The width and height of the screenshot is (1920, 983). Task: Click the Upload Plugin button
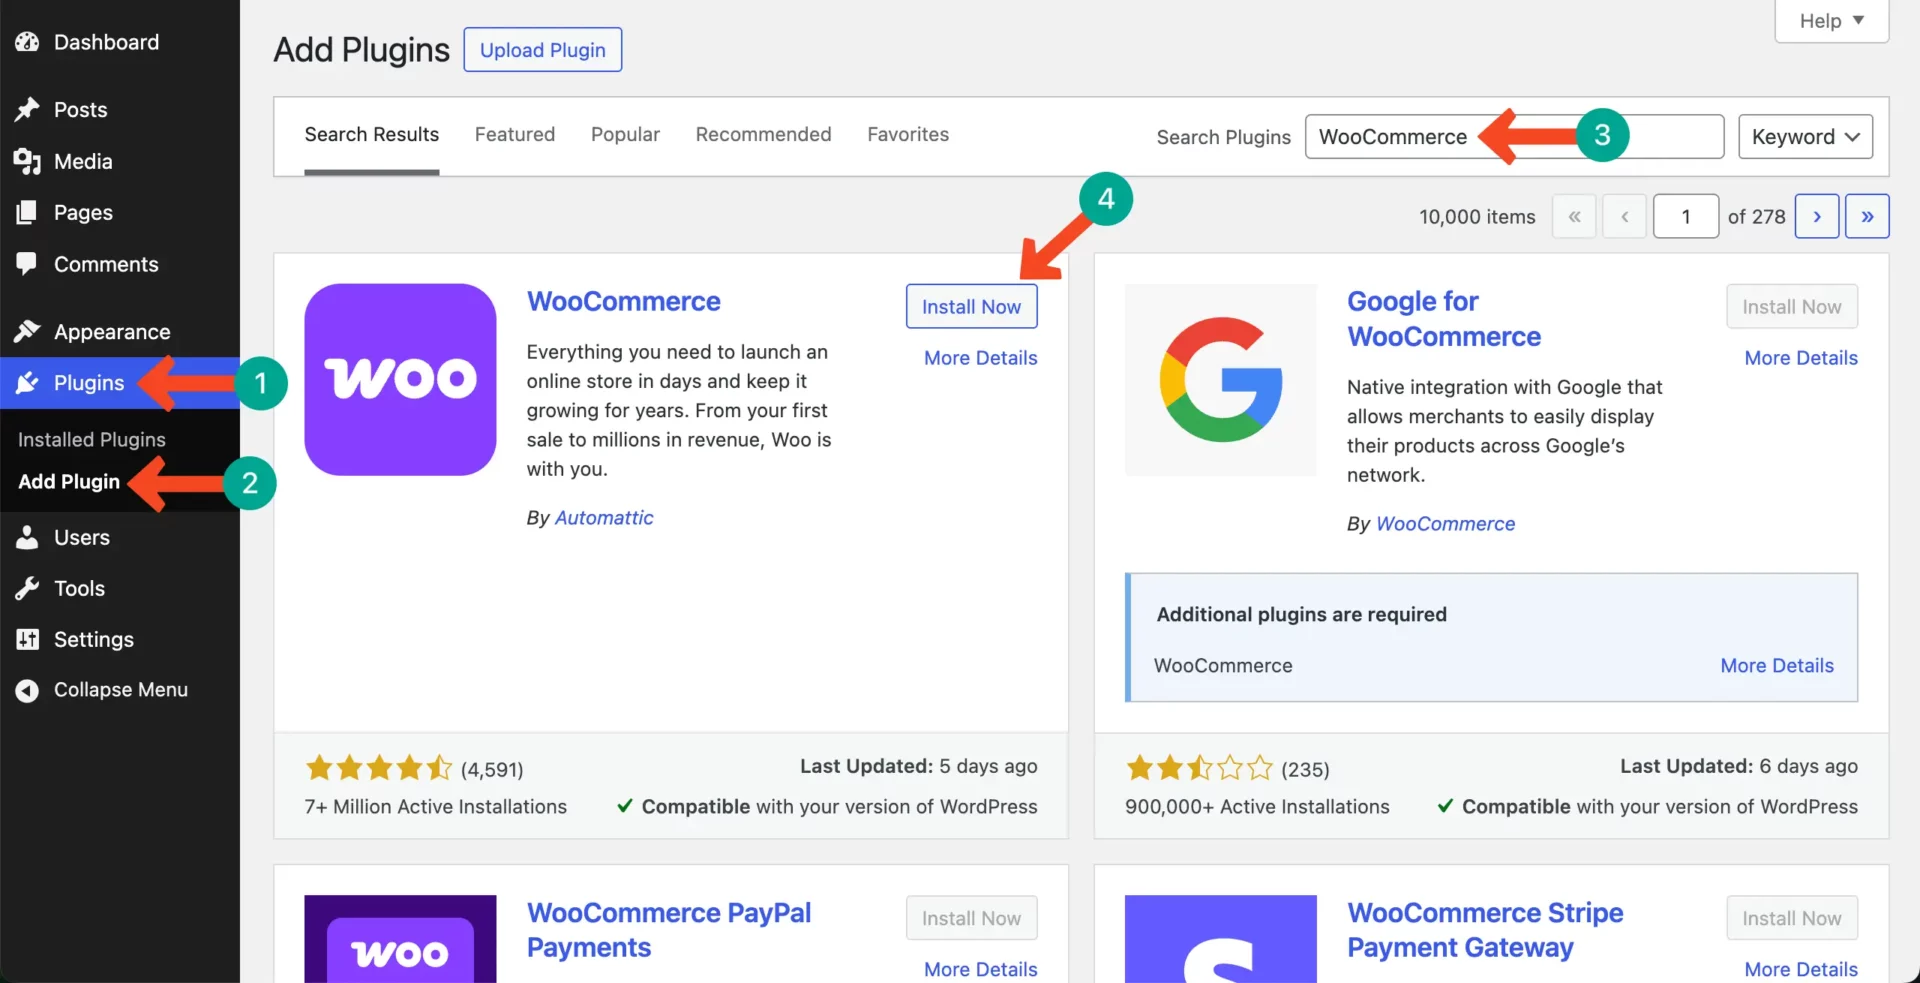(x=543, y=50)
